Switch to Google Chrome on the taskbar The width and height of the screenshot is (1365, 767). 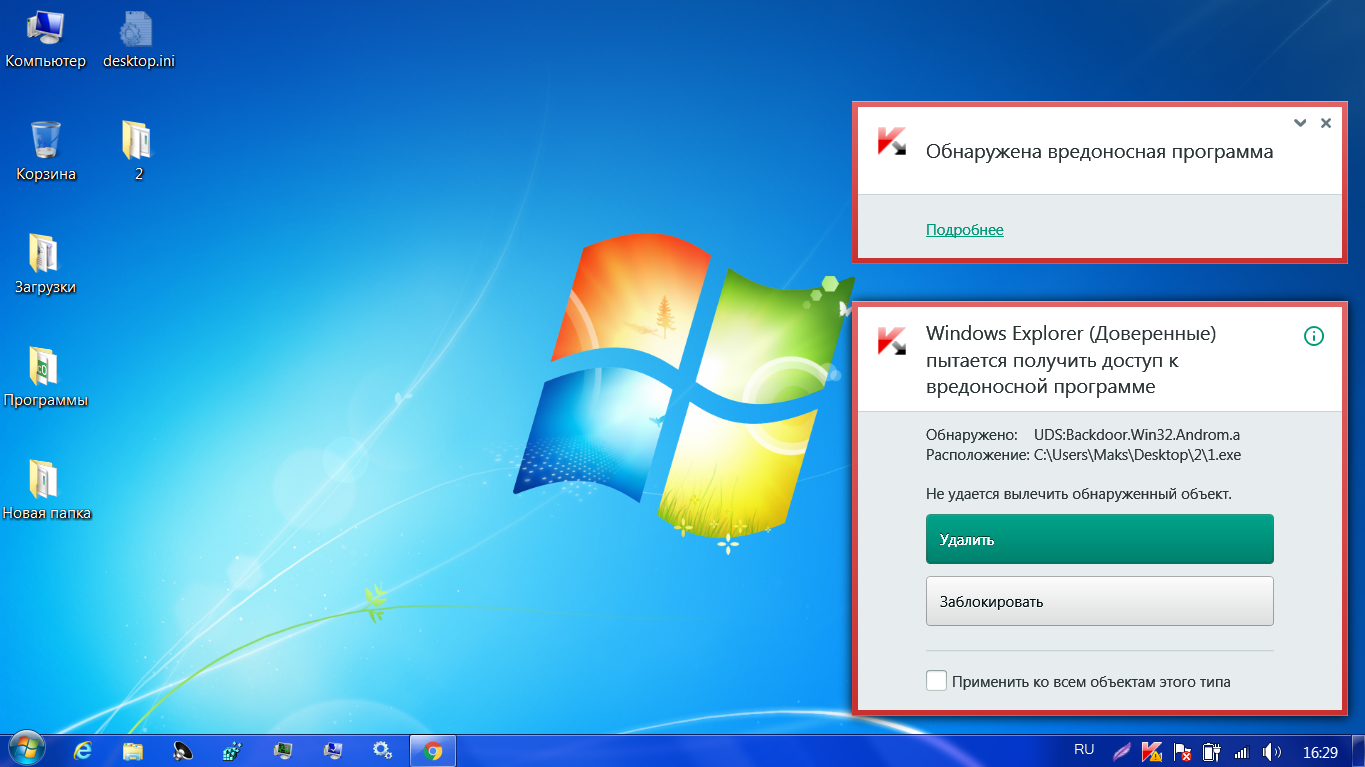coord(433,750)
